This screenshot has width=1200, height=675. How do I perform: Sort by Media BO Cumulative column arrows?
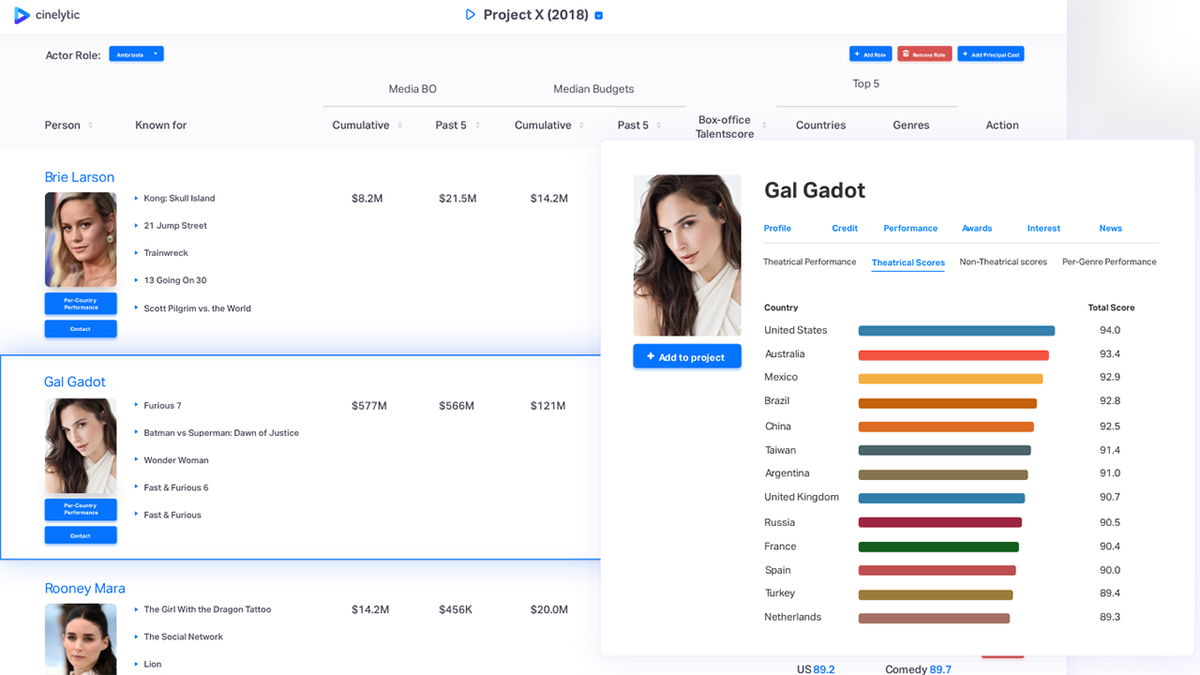tap(400, 125)
